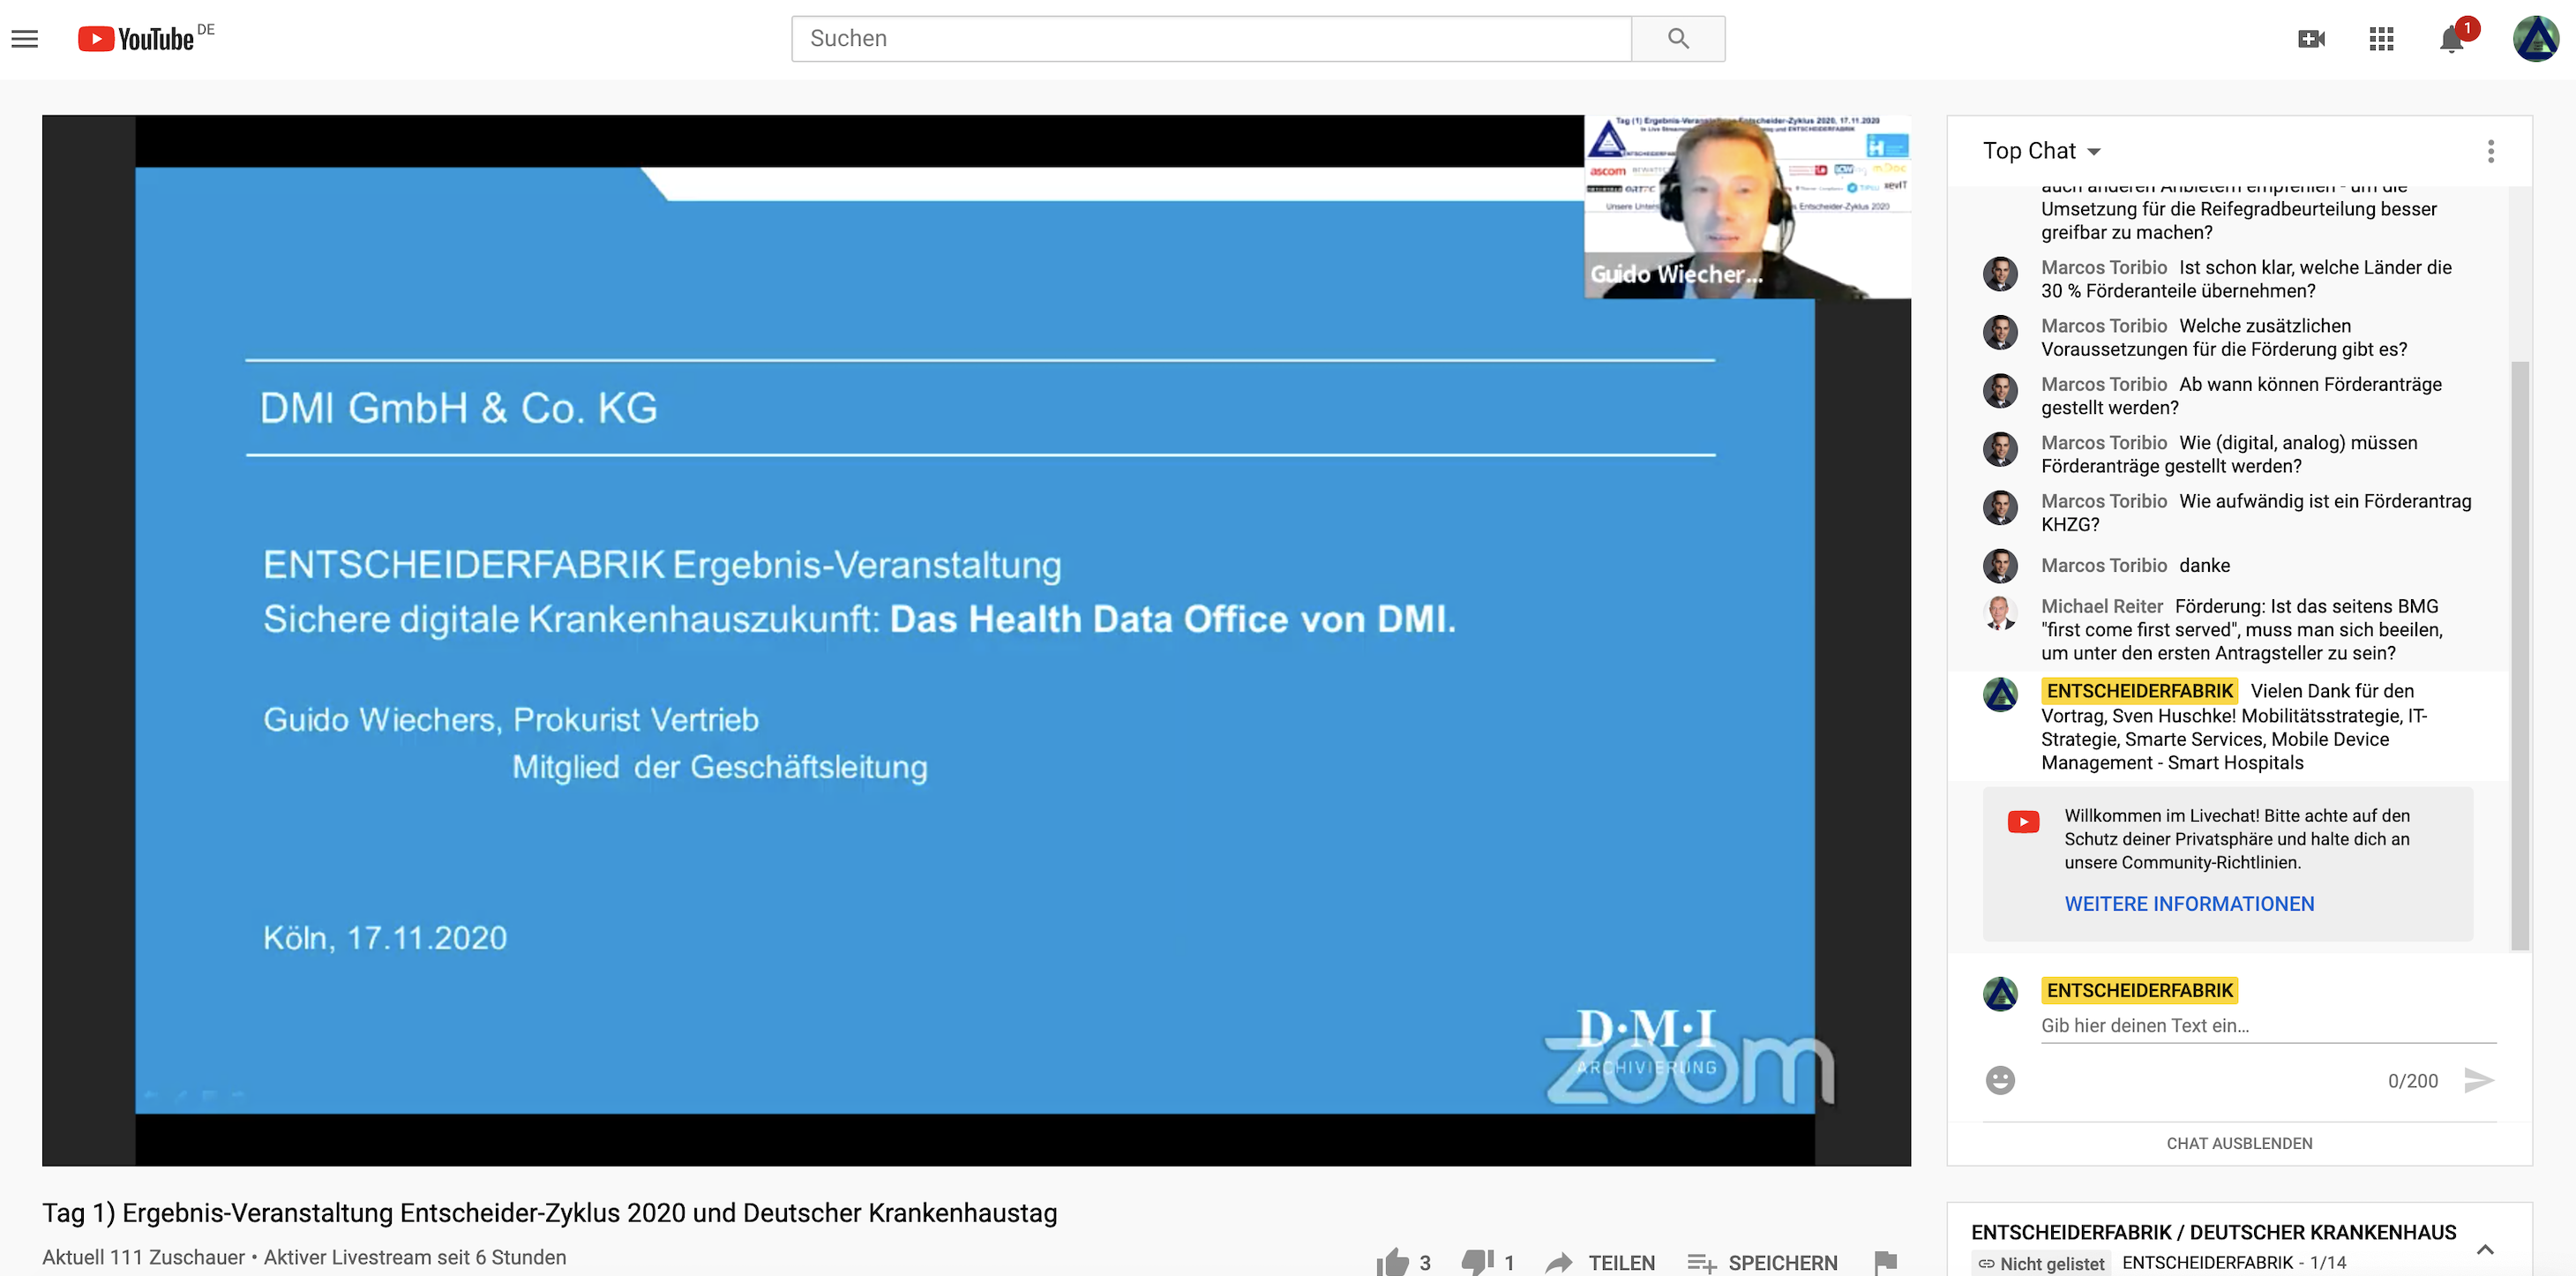Open the notifications bell
Screen dimensions: 2576x1276
[2451, 39]
